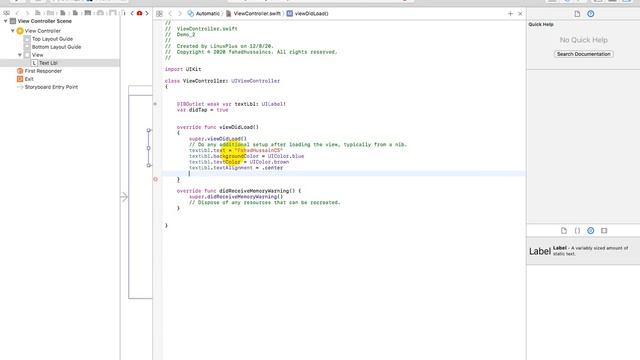This screenshot has height=360, width=640.
Task: Click the Automatic assistant mode icon
Action: pos(191,13)
